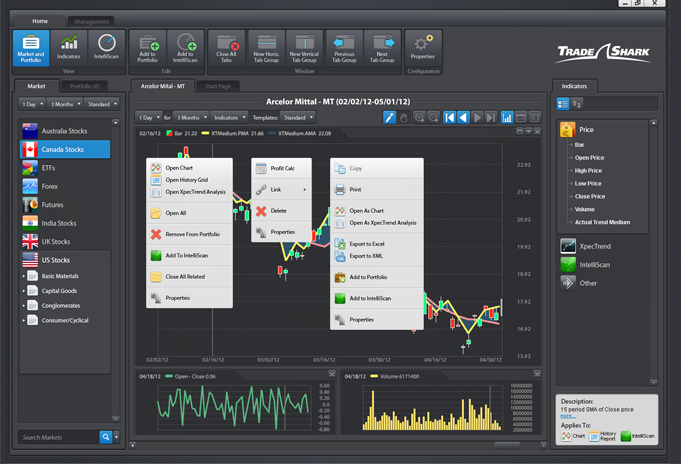The image size is (681, 464).
Task: Choose Export to Excel menu entry
Action: [377, 244]
